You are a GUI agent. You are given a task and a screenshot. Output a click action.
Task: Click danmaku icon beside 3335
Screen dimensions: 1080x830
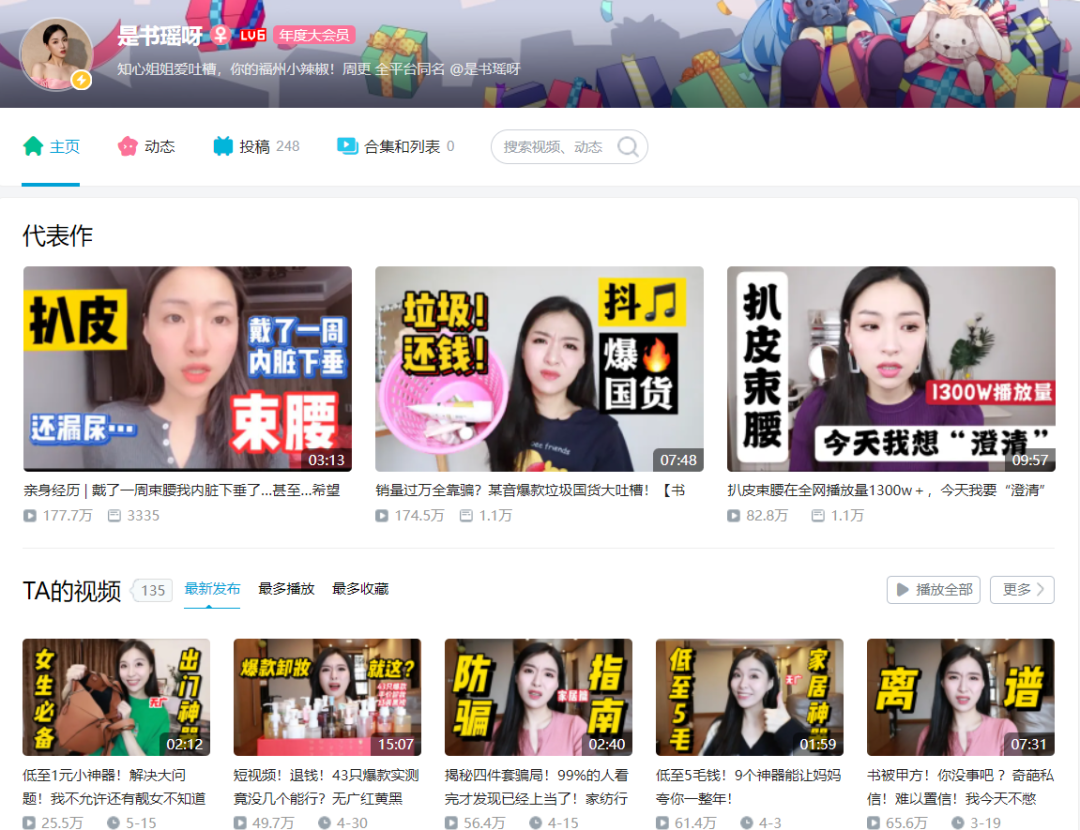tap(114, 515)
